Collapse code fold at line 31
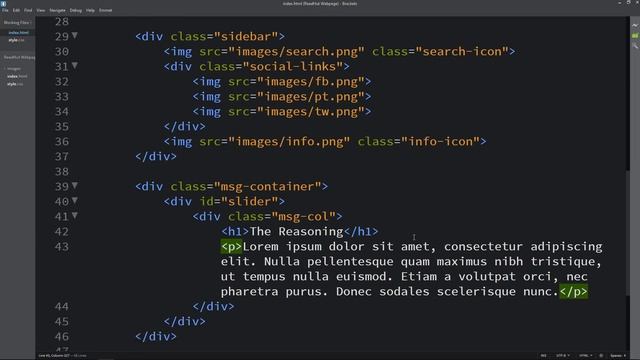This screenshot has height=360, width=640. pos(75,66)
